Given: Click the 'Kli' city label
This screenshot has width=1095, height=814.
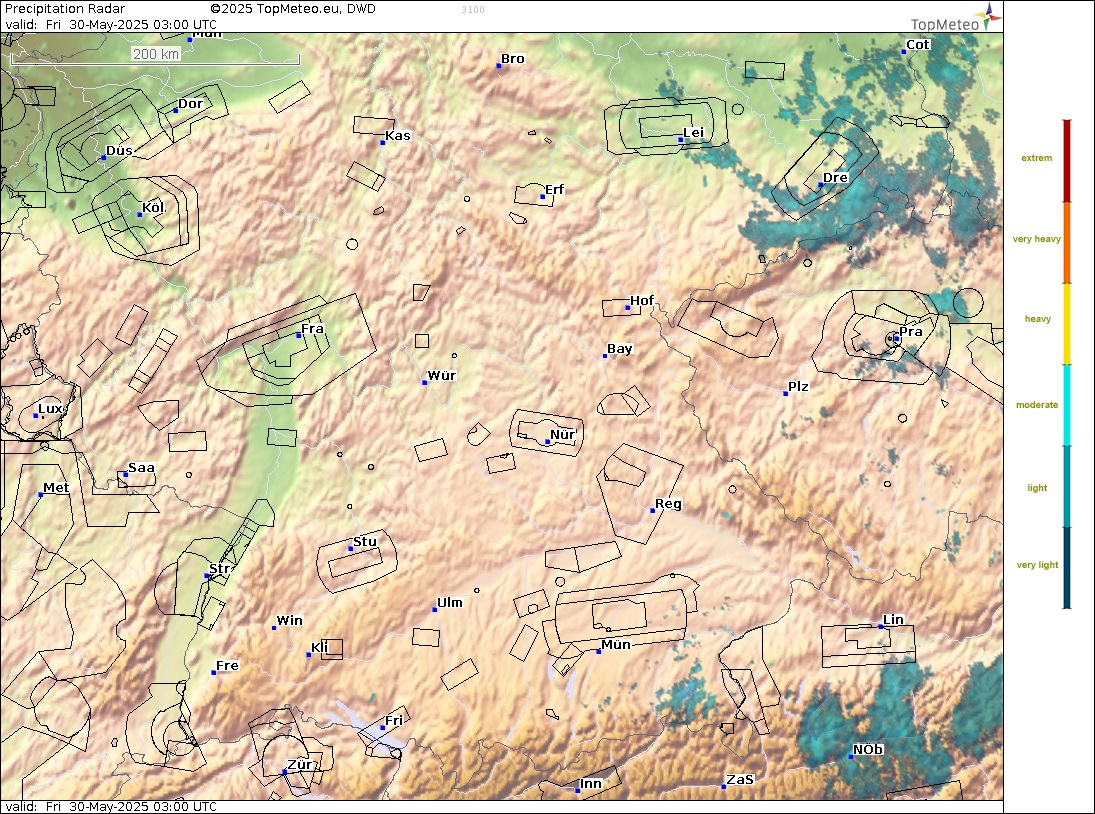Looking at the screenshot, I should [319, 648].
